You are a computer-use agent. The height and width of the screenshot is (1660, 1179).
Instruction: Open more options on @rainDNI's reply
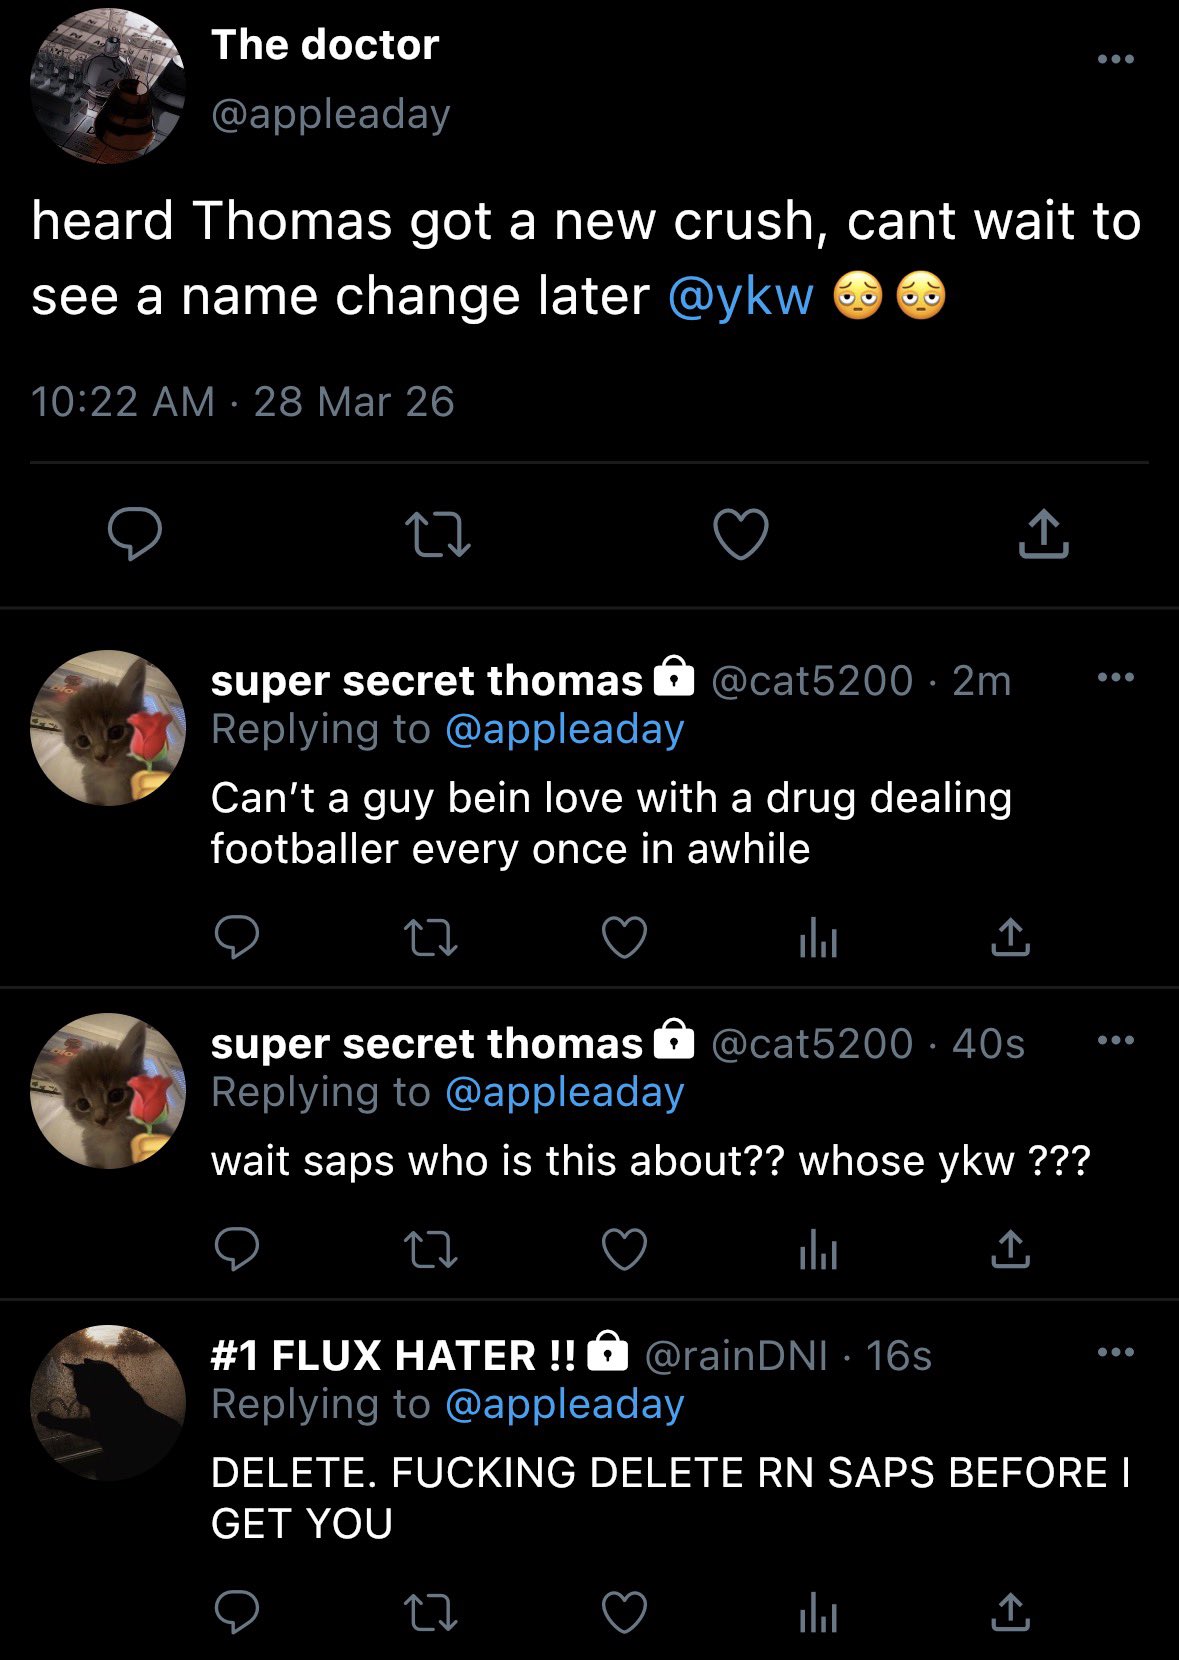click(x=1115, y=1353)
